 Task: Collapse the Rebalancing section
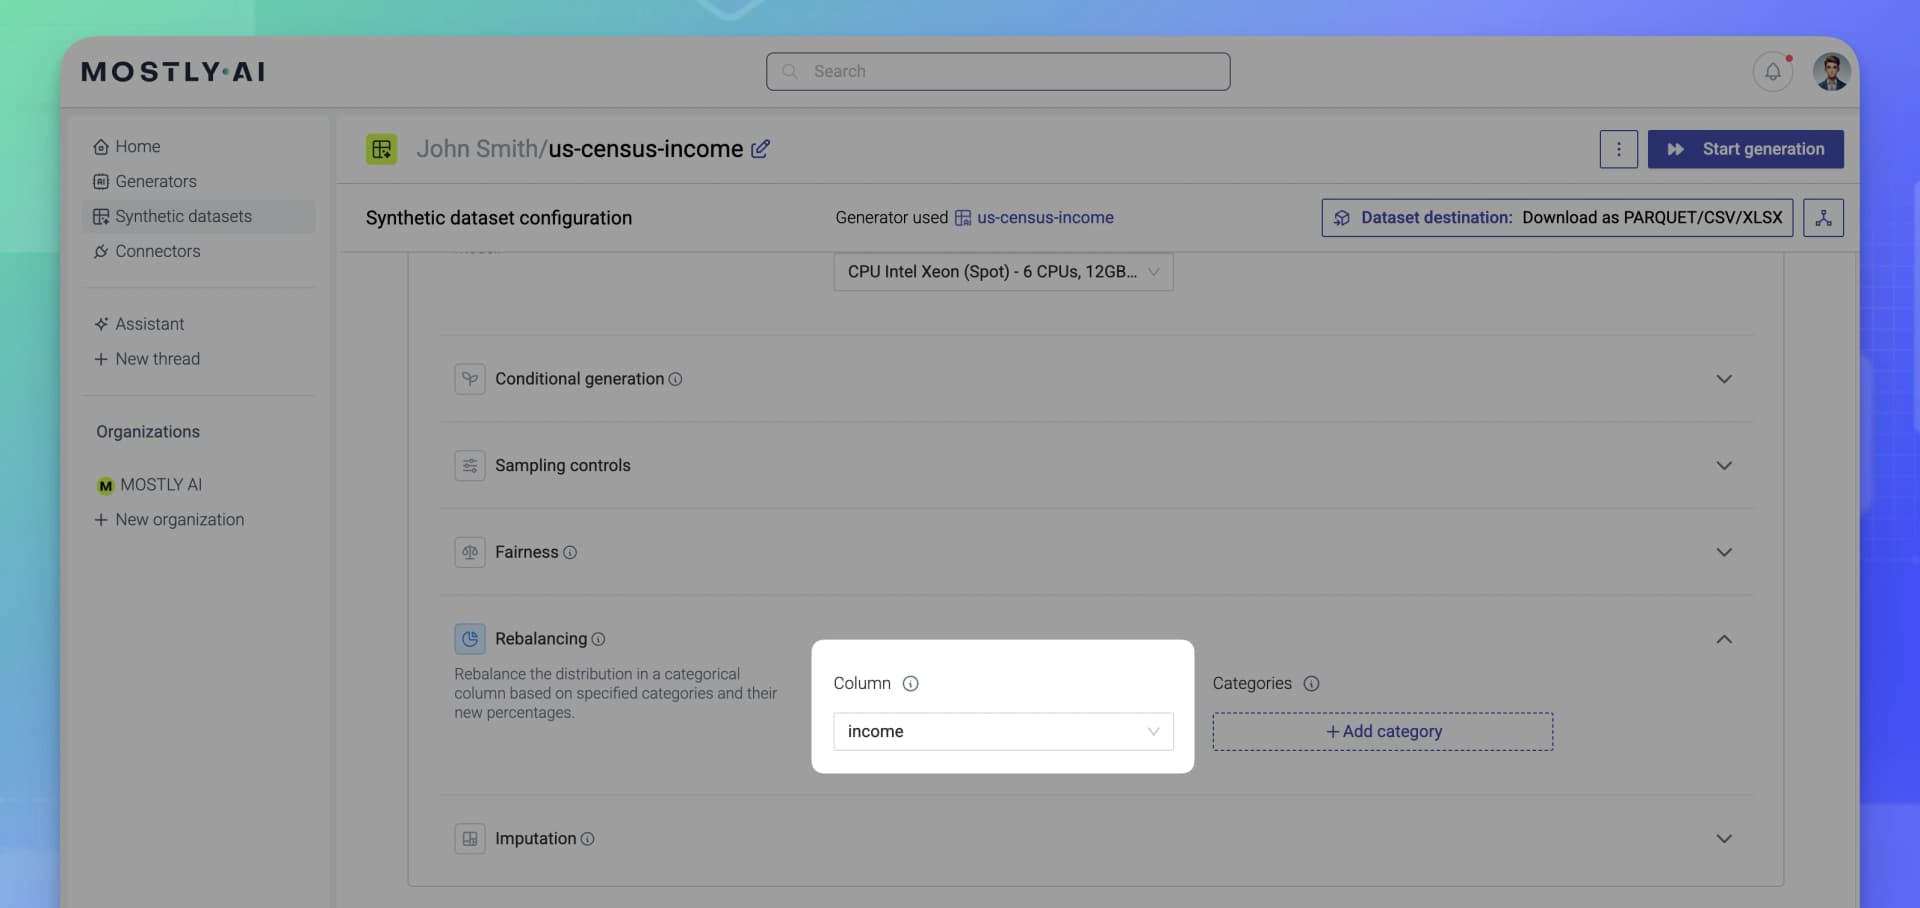(1723, 639)
